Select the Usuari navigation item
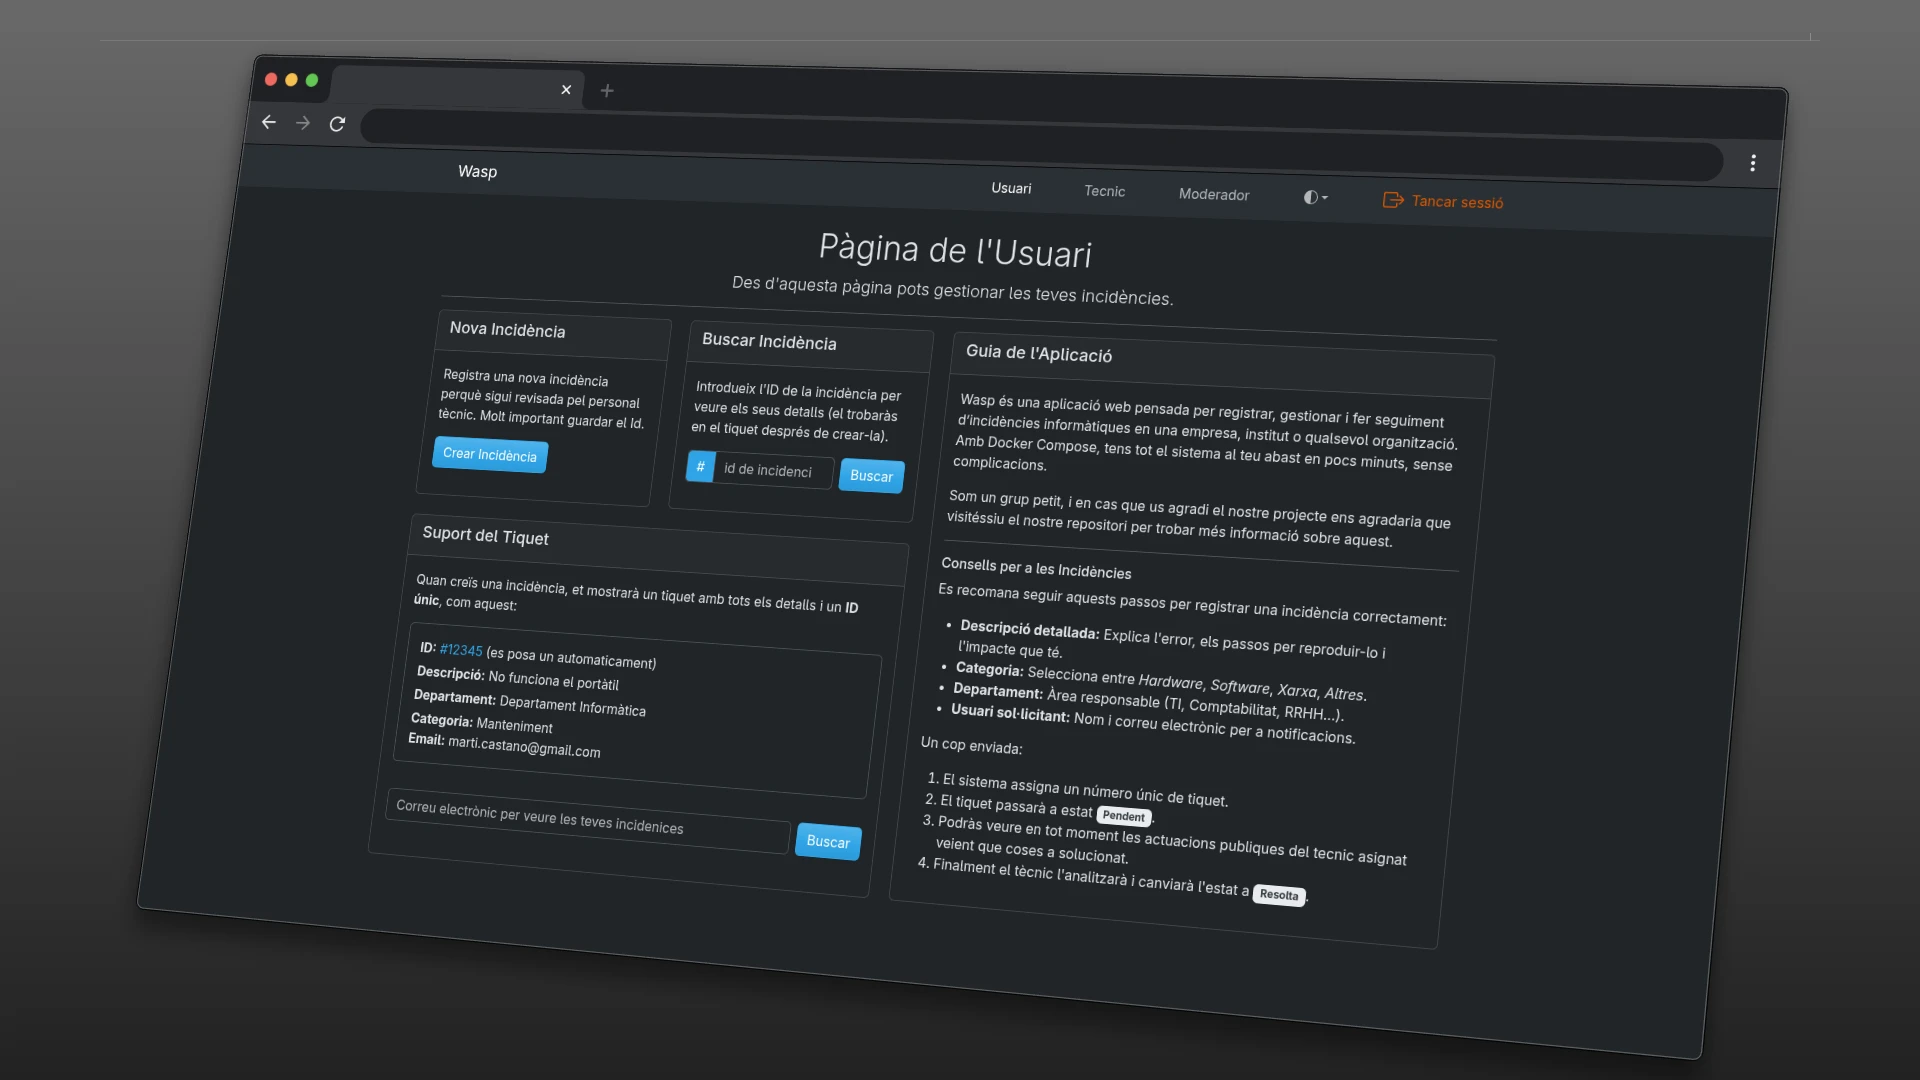1920x1080 pixels. tap(1011, 188)
